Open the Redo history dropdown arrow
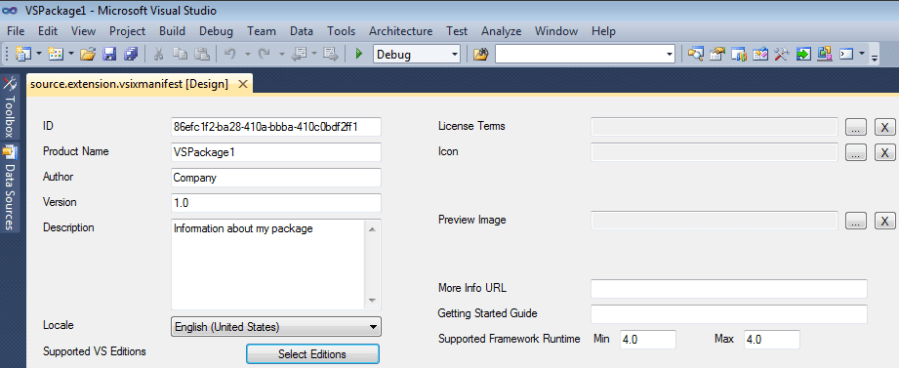Viewport: 899px width, 368px height. coord(282,54)
